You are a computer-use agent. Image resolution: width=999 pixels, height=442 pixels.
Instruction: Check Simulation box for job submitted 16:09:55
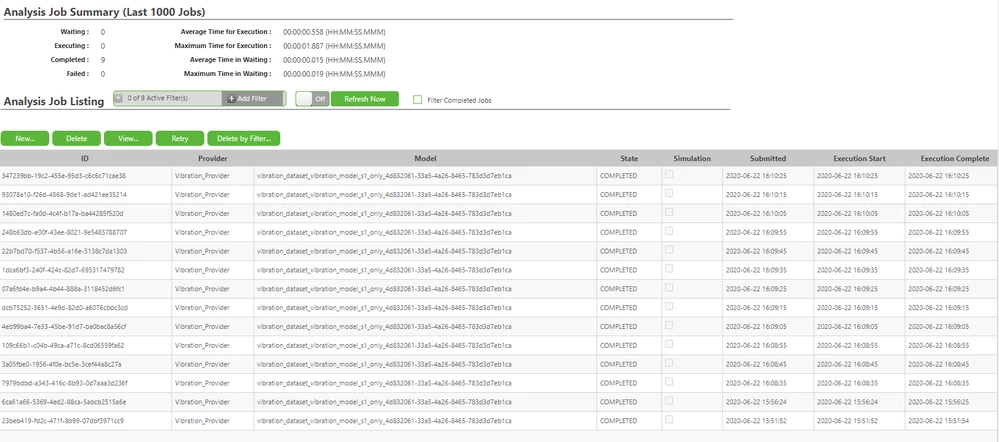(x=669, y=231)
